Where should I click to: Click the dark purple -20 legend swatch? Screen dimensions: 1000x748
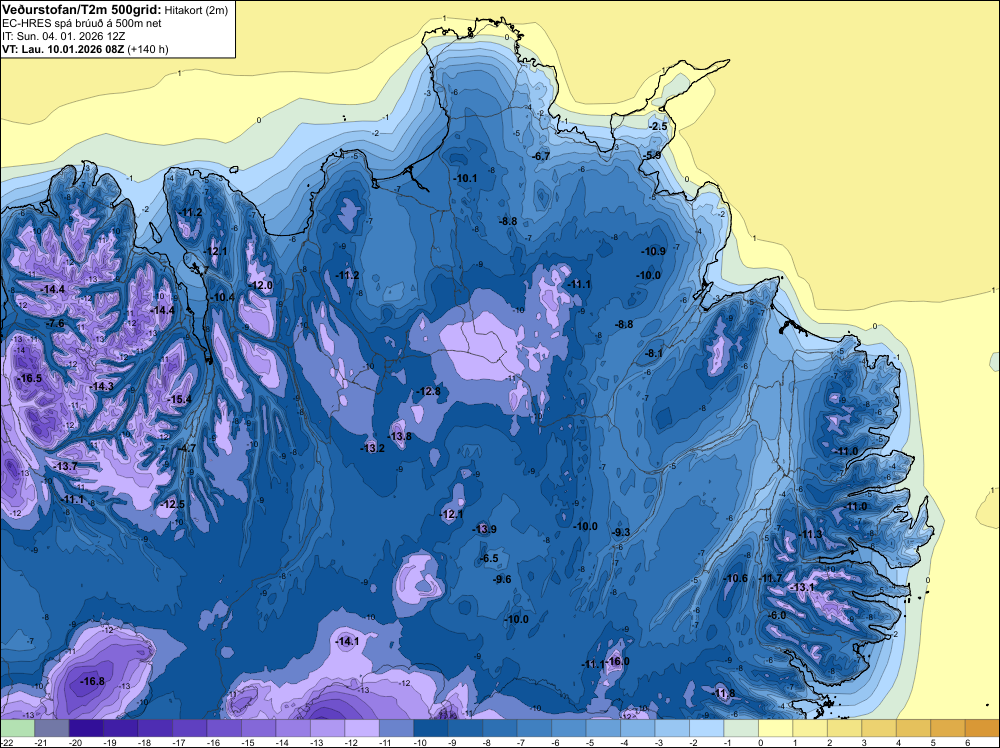pos(86,728)
